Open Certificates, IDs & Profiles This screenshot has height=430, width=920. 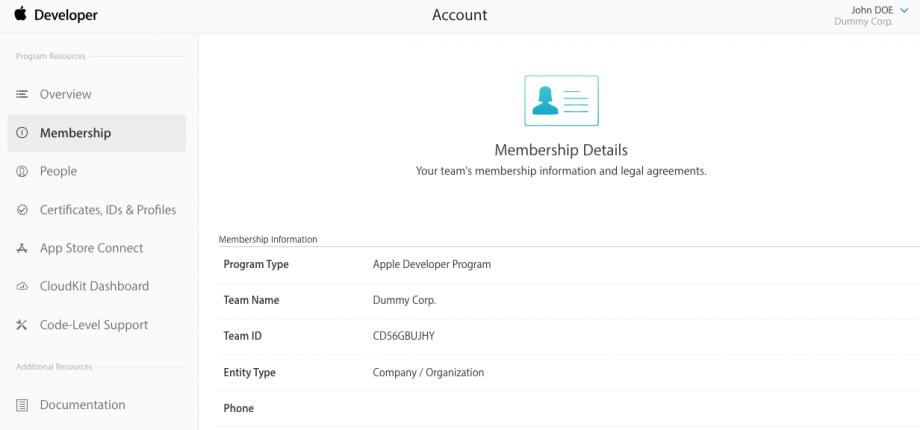click(x=108, y=209)
